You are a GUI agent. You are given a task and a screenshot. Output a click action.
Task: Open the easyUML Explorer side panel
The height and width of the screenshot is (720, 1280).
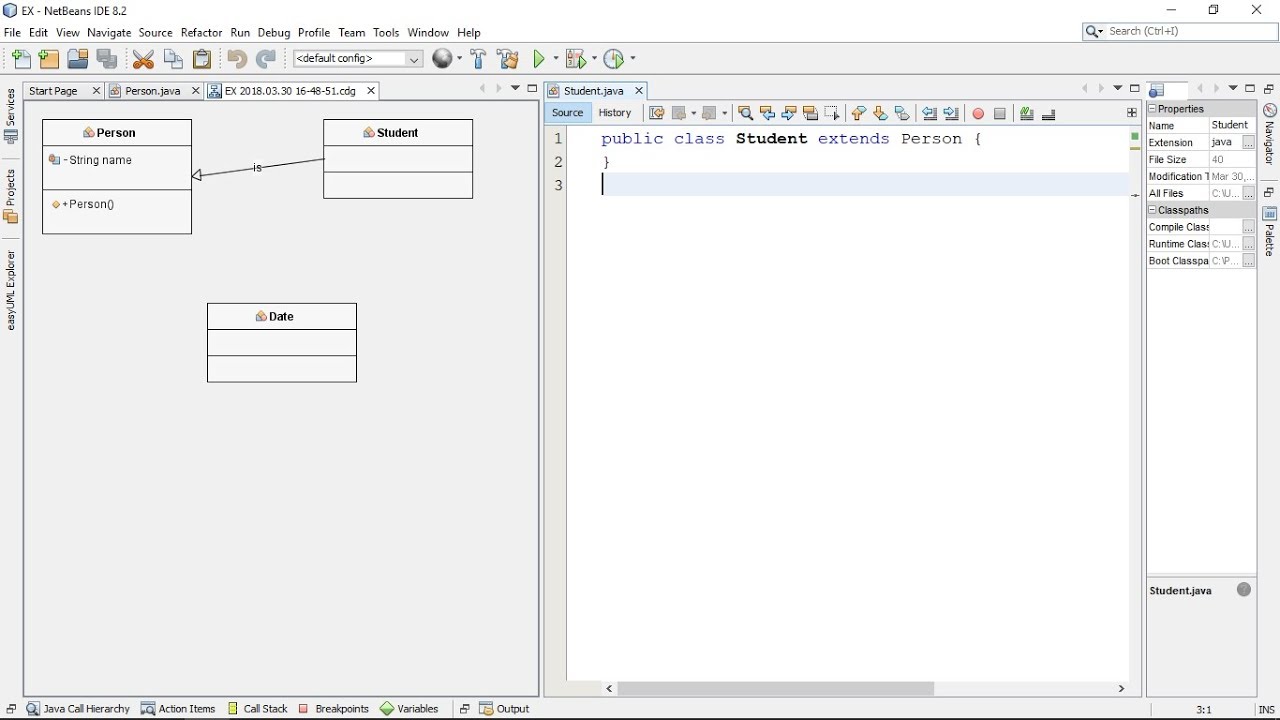[x=11, y=290]
